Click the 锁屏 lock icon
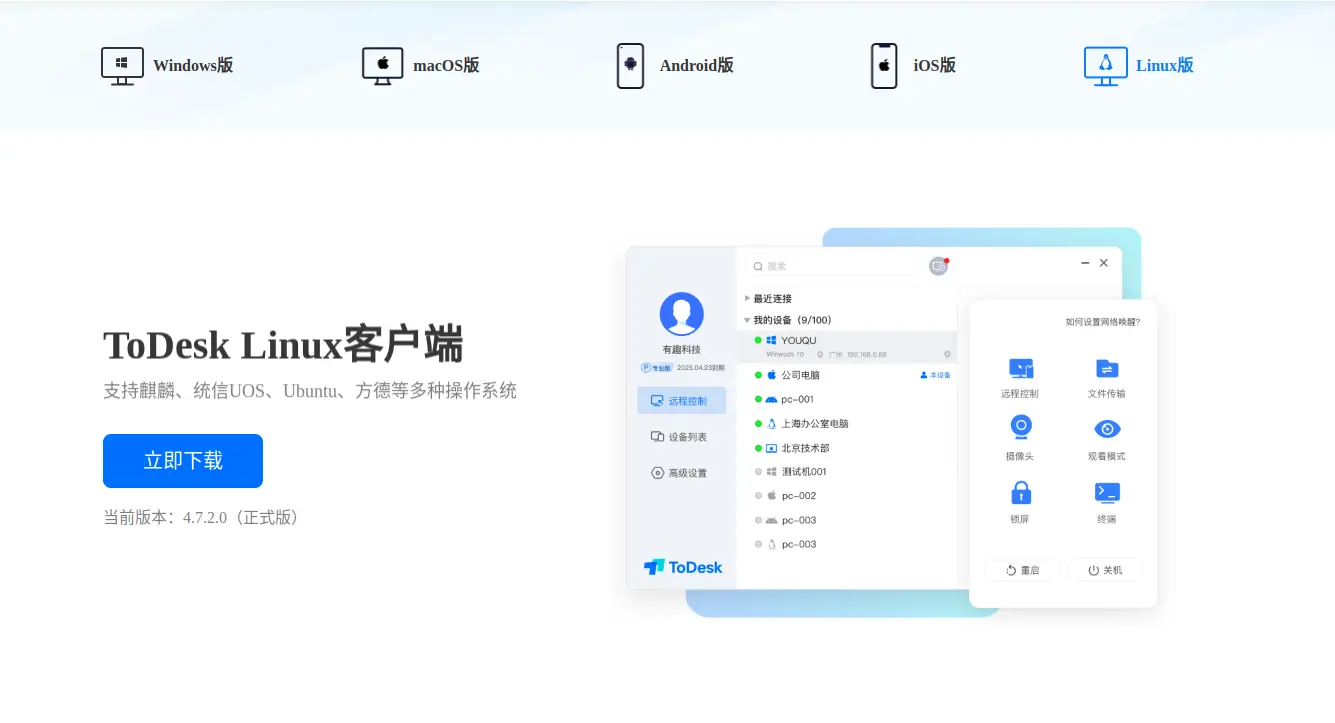Image resolution: width=1335 pixels, height=723 pixels. coord(1020,491)
